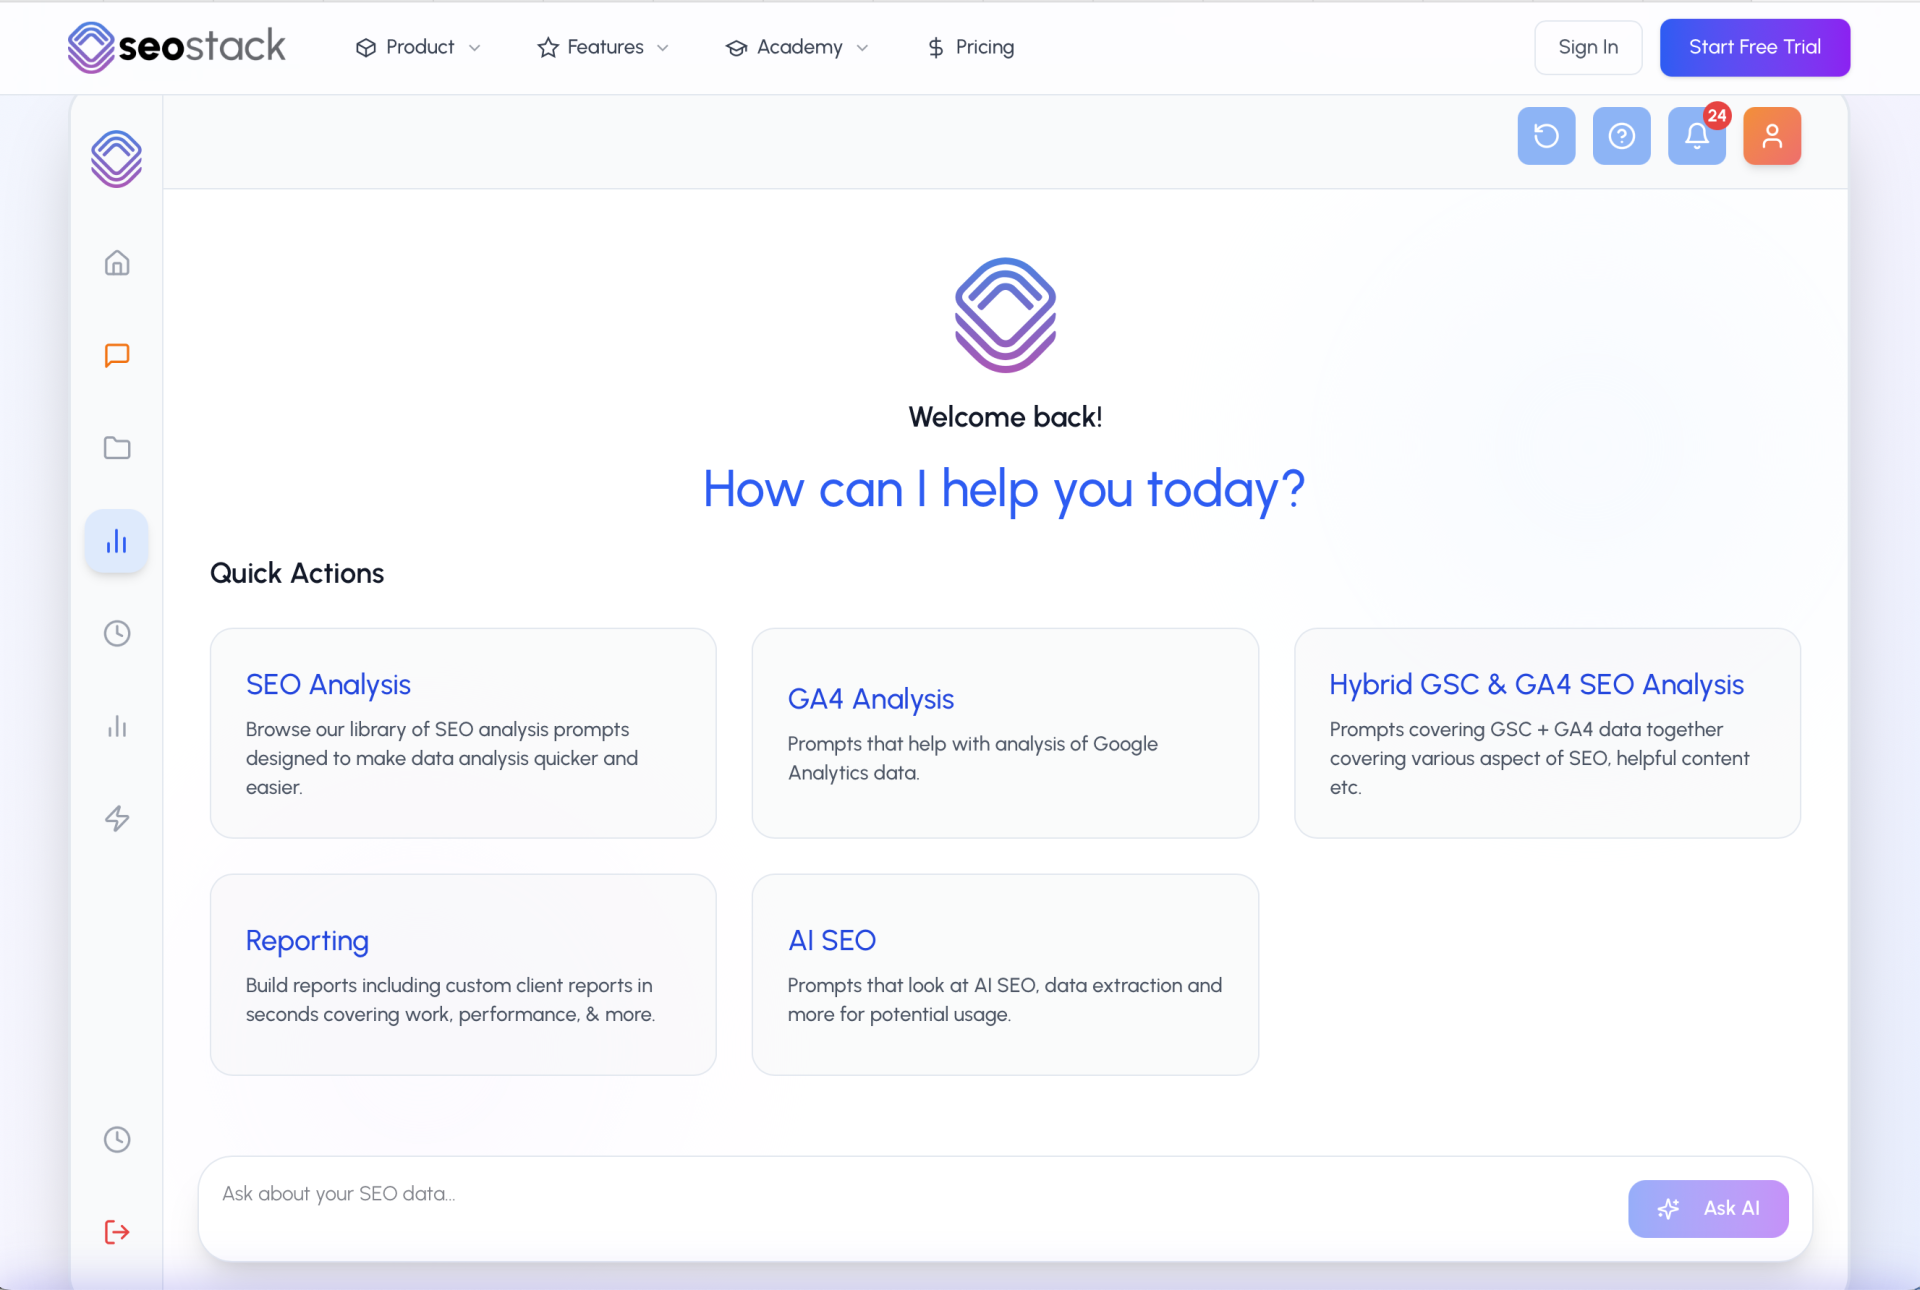Open the folder icon in sidebar

click(117, 448)
